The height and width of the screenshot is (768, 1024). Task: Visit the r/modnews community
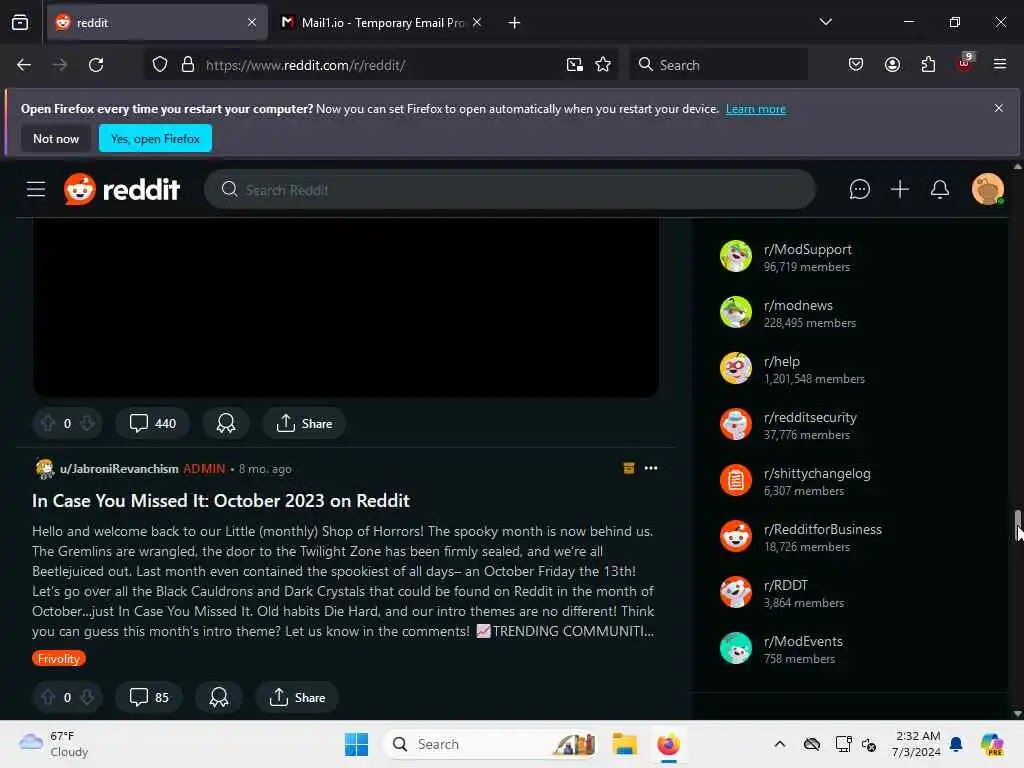coord(798,306)
